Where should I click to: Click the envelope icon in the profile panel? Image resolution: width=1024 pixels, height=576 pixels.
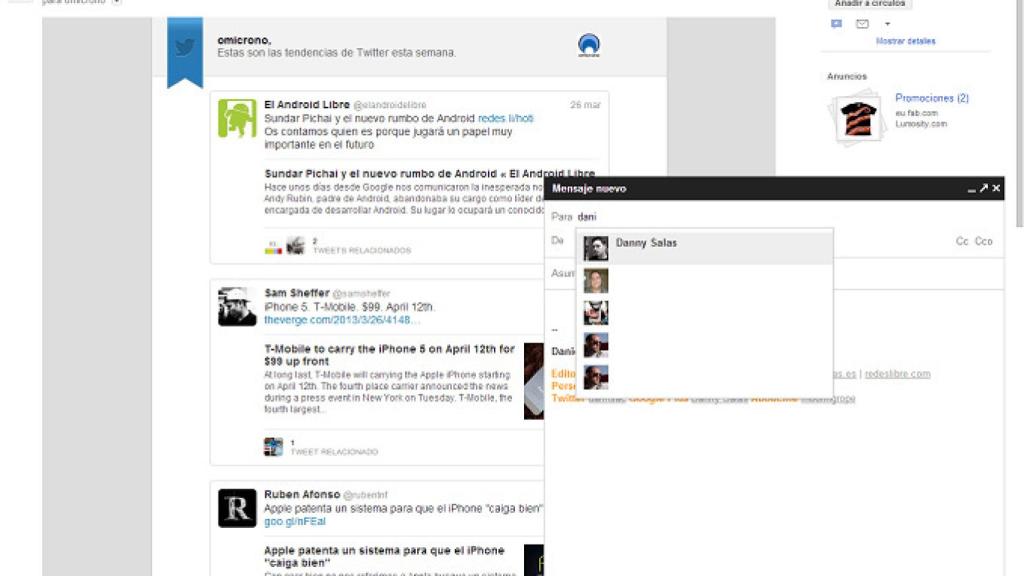pos(861,23)
